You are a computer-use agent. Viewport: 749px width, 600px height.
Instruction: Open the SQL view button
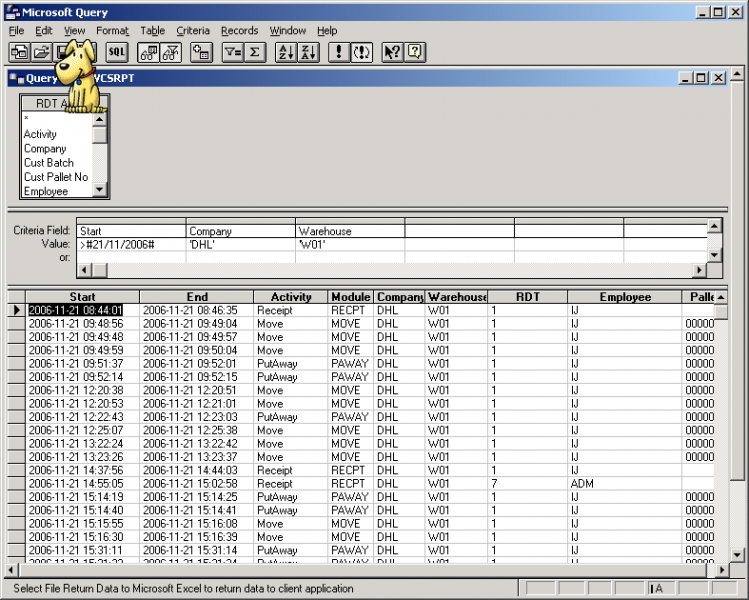coord(117,52)
